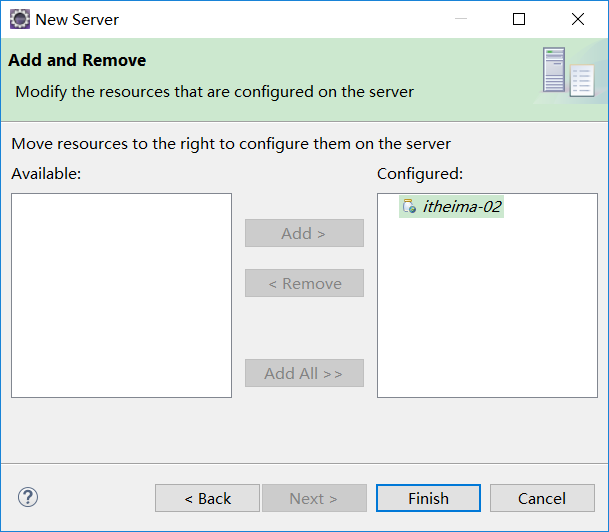This screenshot has width=609, height=532.
Task: Maximize the New Server window
Action: (519, 19)
